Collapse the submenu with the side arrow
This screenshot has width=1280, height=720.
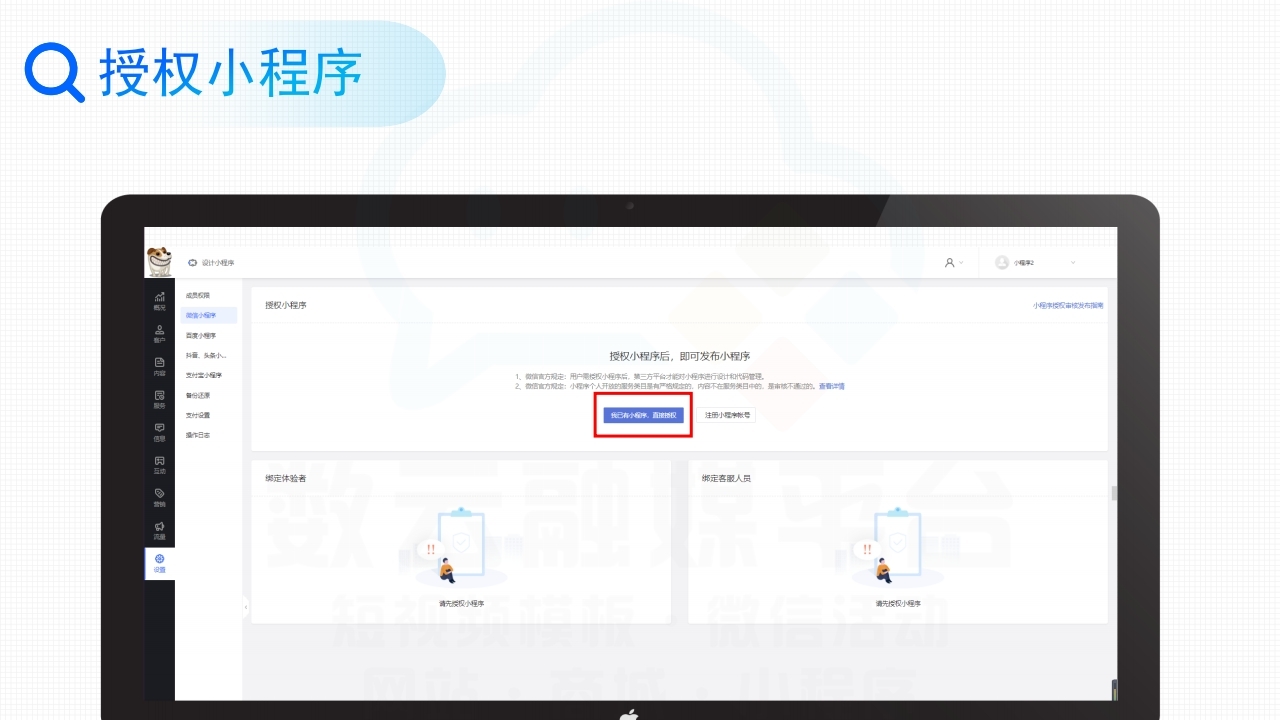pos(246,606)
